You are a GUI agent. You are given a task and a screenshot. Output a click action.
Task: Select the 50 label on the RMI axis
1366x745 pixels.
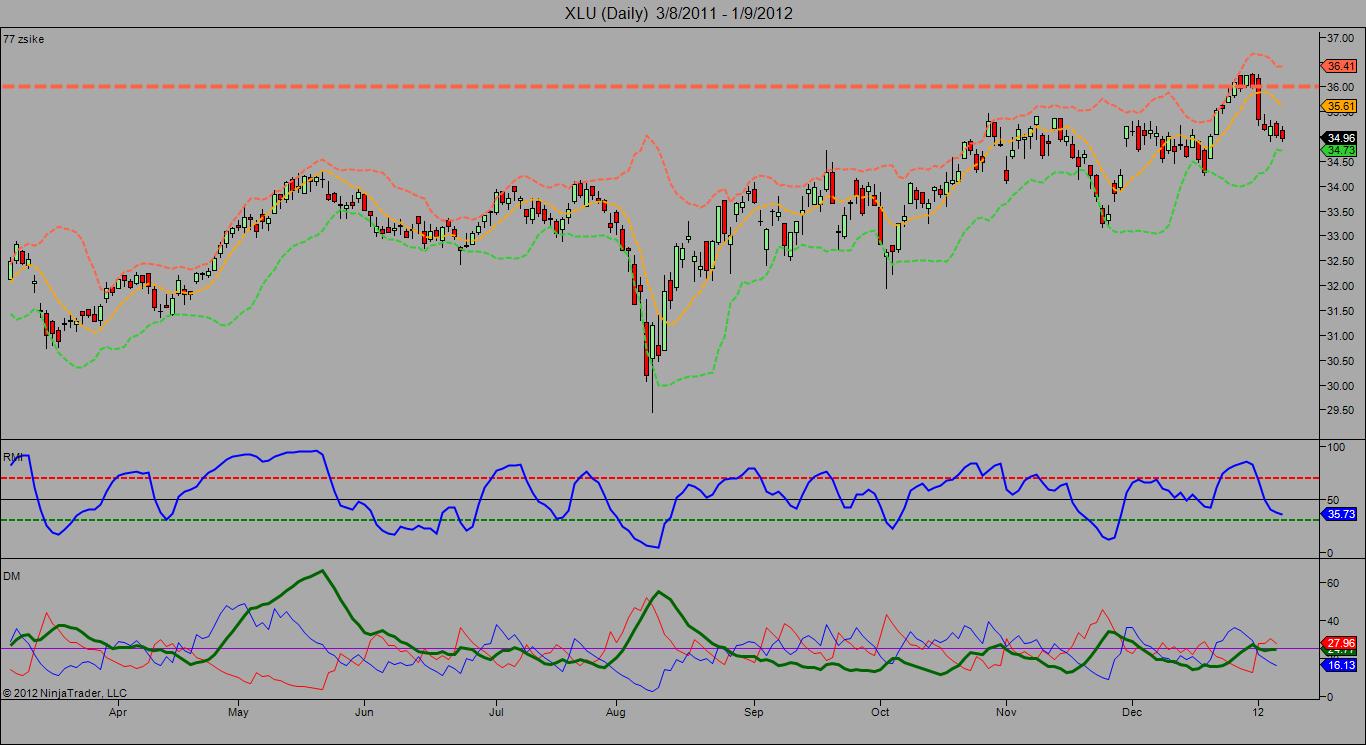(x=1332, y=499)
